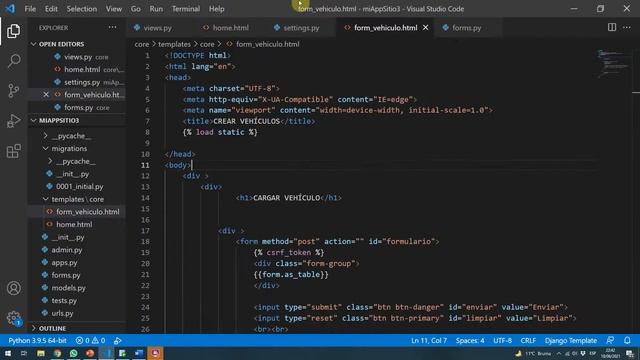Click templates in the breadcrumb path
The image size is (640, 360).
click(x=174, y=44)
